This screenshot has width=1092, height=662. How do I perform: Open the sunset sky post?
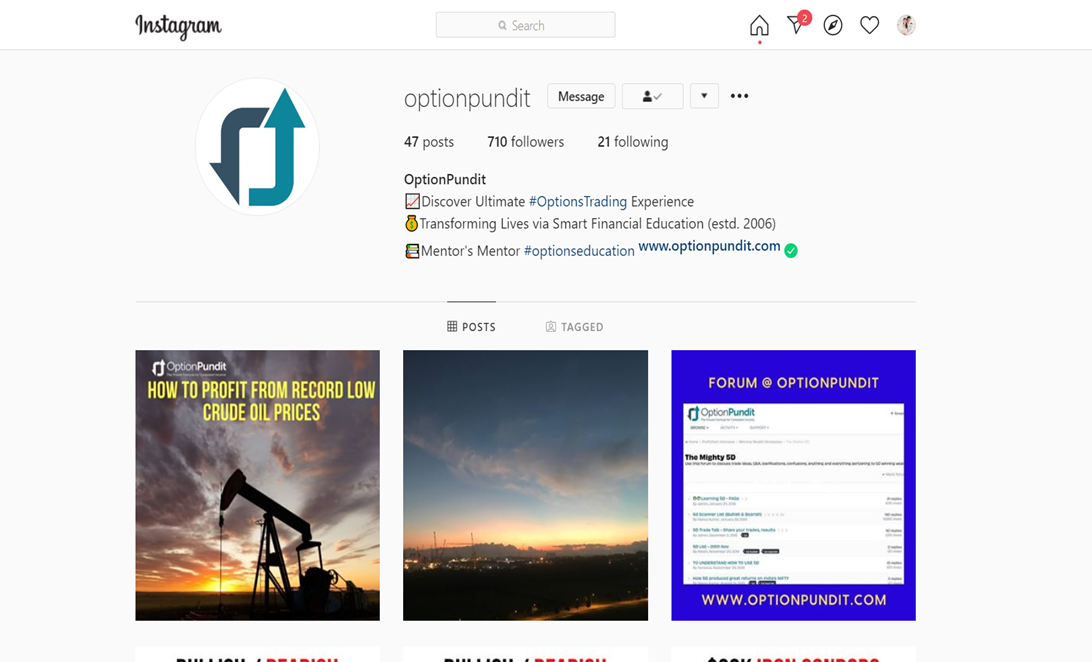[x=526, y=485]
